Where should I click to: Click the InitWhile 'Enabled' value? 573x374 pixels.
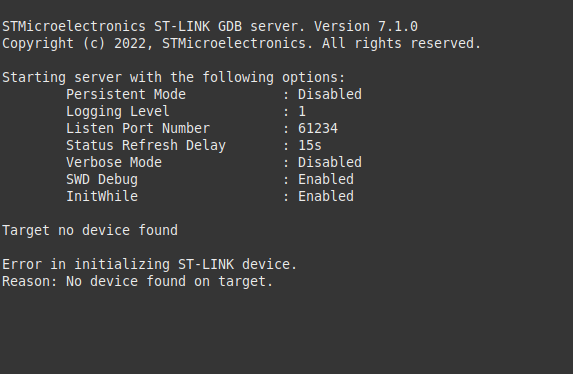click(x=326, y=196)
